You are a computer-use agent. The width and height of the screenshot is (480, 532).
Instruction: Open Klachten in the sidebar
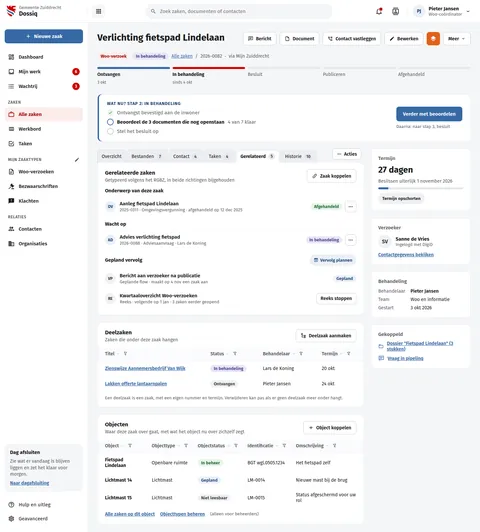(x=44, y=201)
